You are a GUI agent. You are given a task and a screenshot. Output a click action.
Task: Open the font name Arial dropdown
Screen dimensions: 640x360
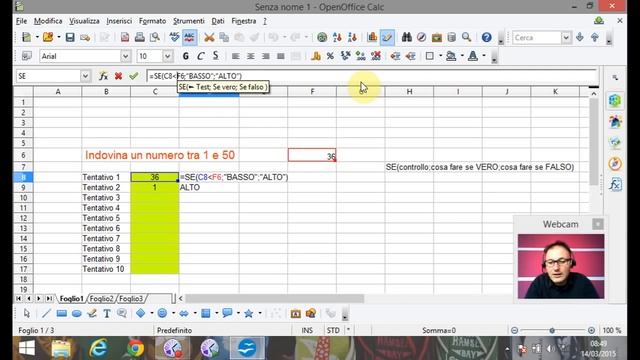coord(125,56)
